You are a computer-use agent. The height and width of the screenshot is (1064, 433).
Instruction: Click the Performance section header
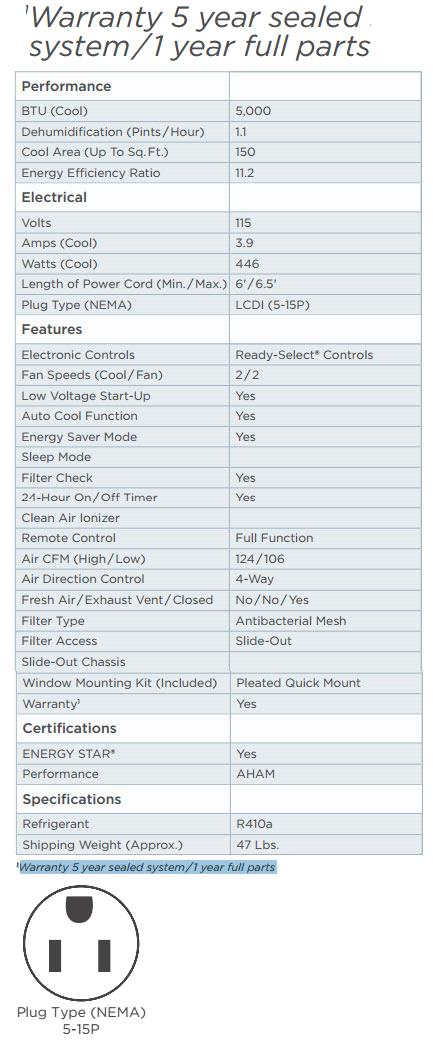pyautogui.click(x=66, y=86)
